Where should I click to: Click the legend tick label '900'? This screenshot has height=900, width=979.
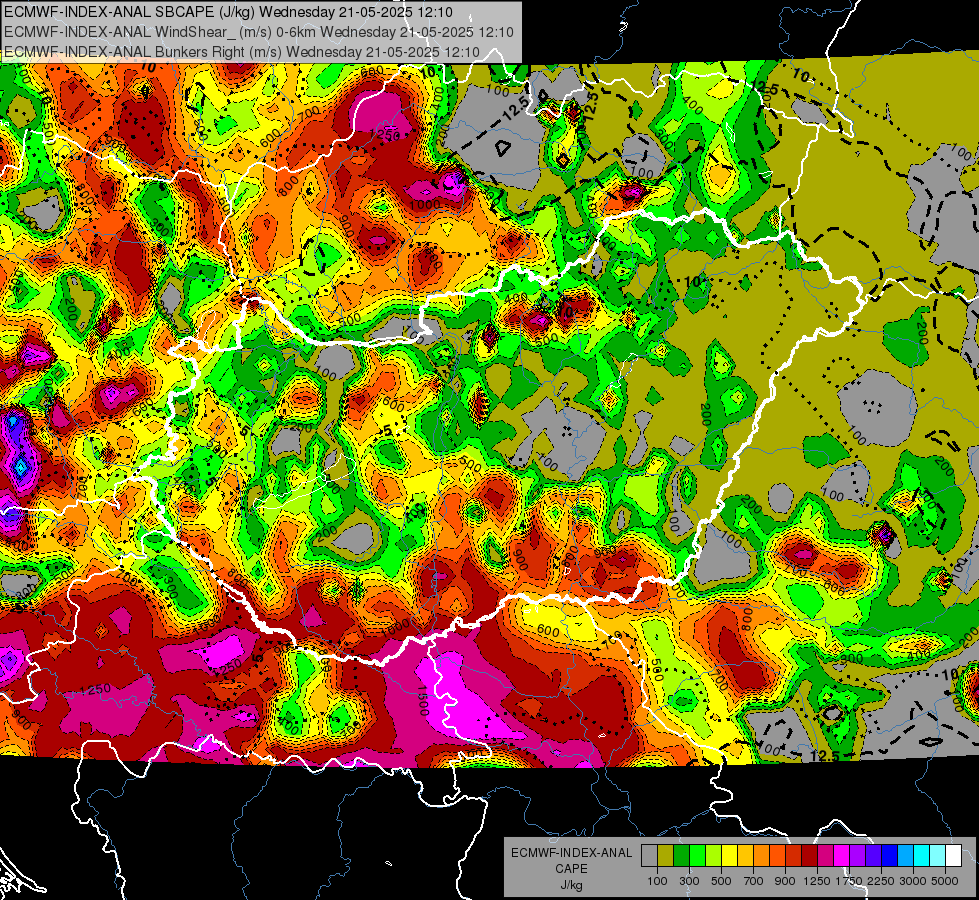785,881
